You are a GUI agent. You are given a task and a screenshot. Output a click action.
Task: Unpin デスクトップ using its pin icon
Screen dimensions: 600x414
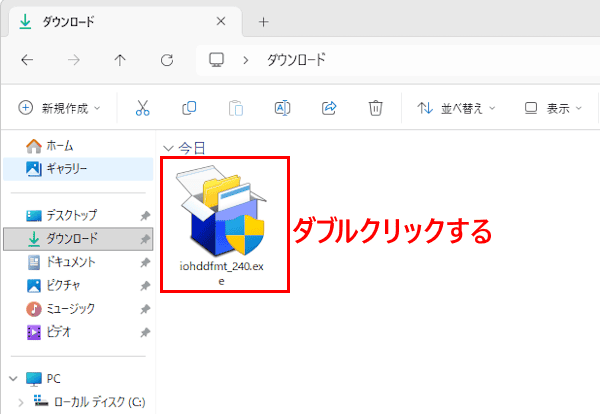pos(145,216)
